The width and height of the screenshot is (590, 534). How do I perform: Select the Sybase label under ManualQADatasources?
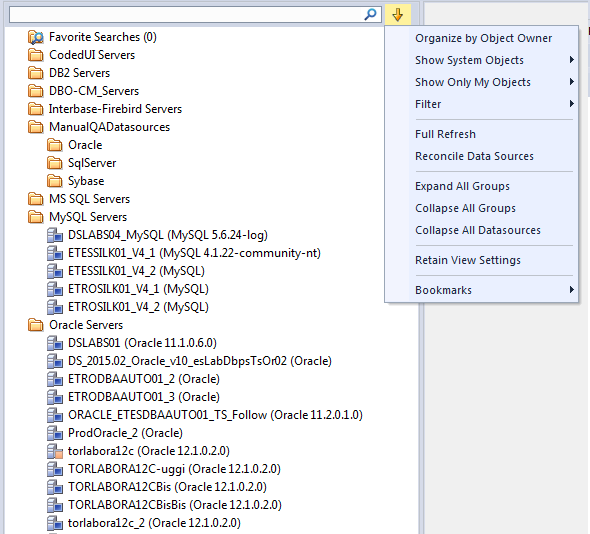tap(86, 181)
